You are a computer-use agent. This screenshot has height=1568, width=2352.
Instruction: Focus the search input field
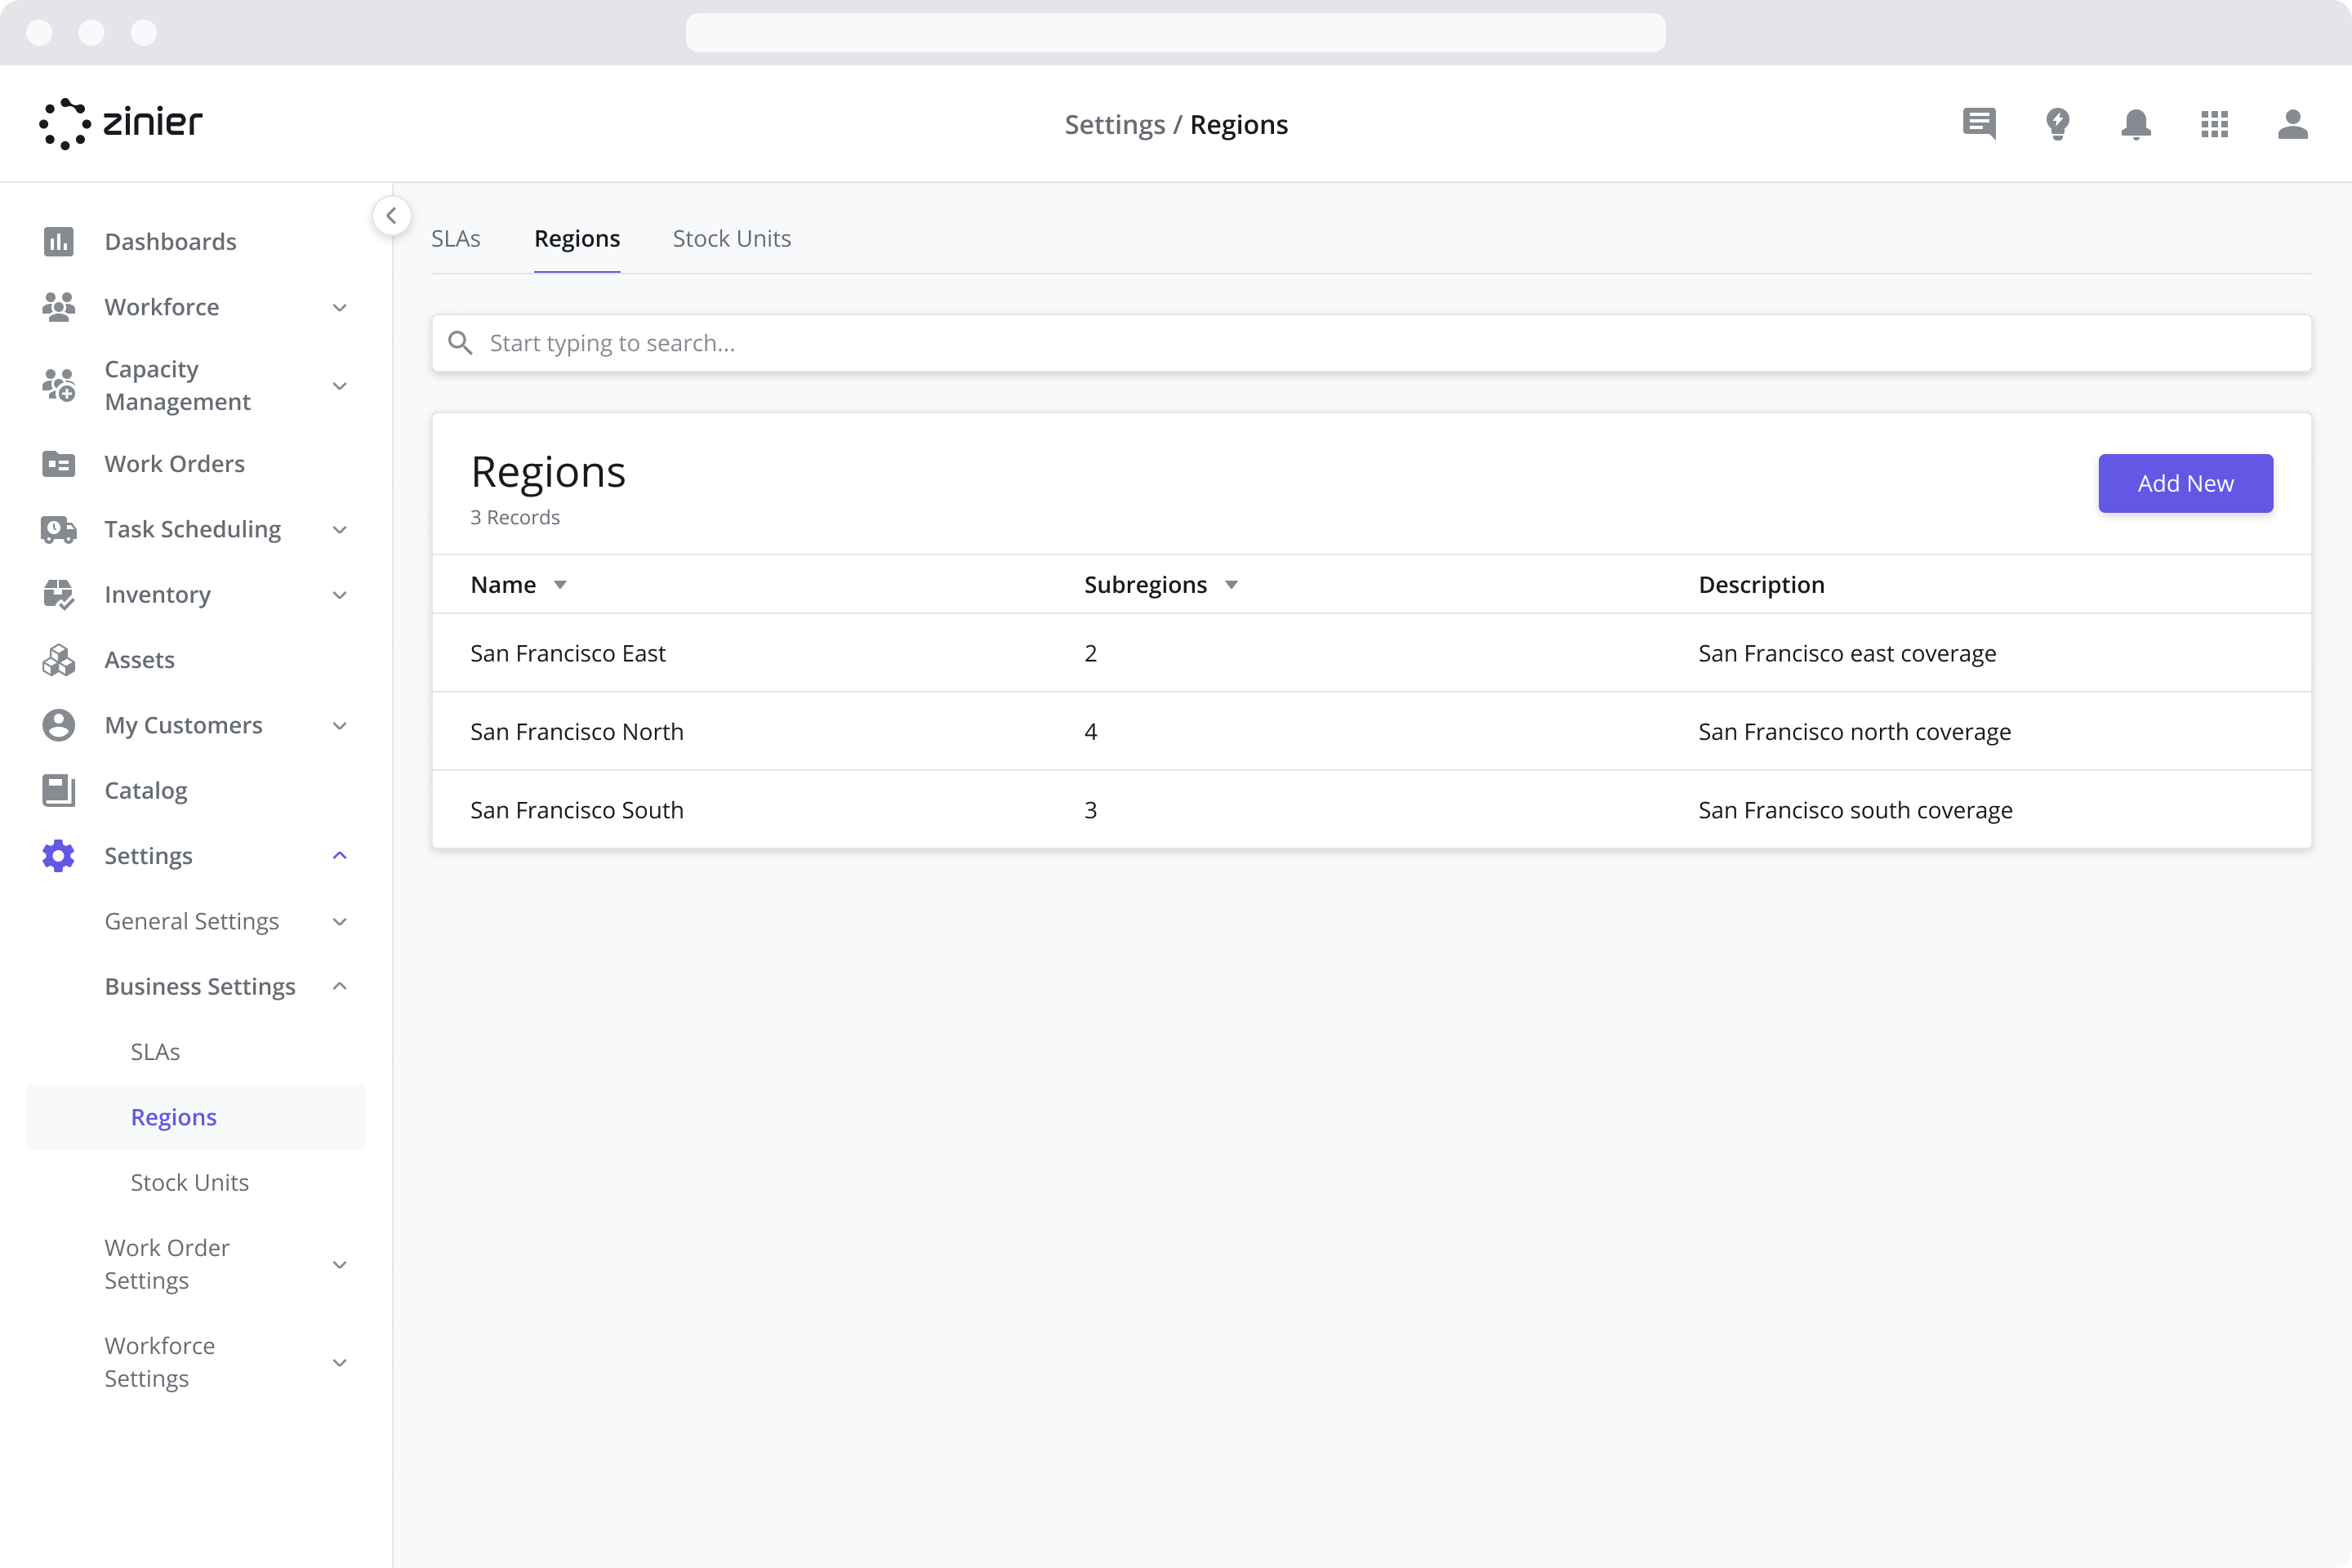(1371, 343)
